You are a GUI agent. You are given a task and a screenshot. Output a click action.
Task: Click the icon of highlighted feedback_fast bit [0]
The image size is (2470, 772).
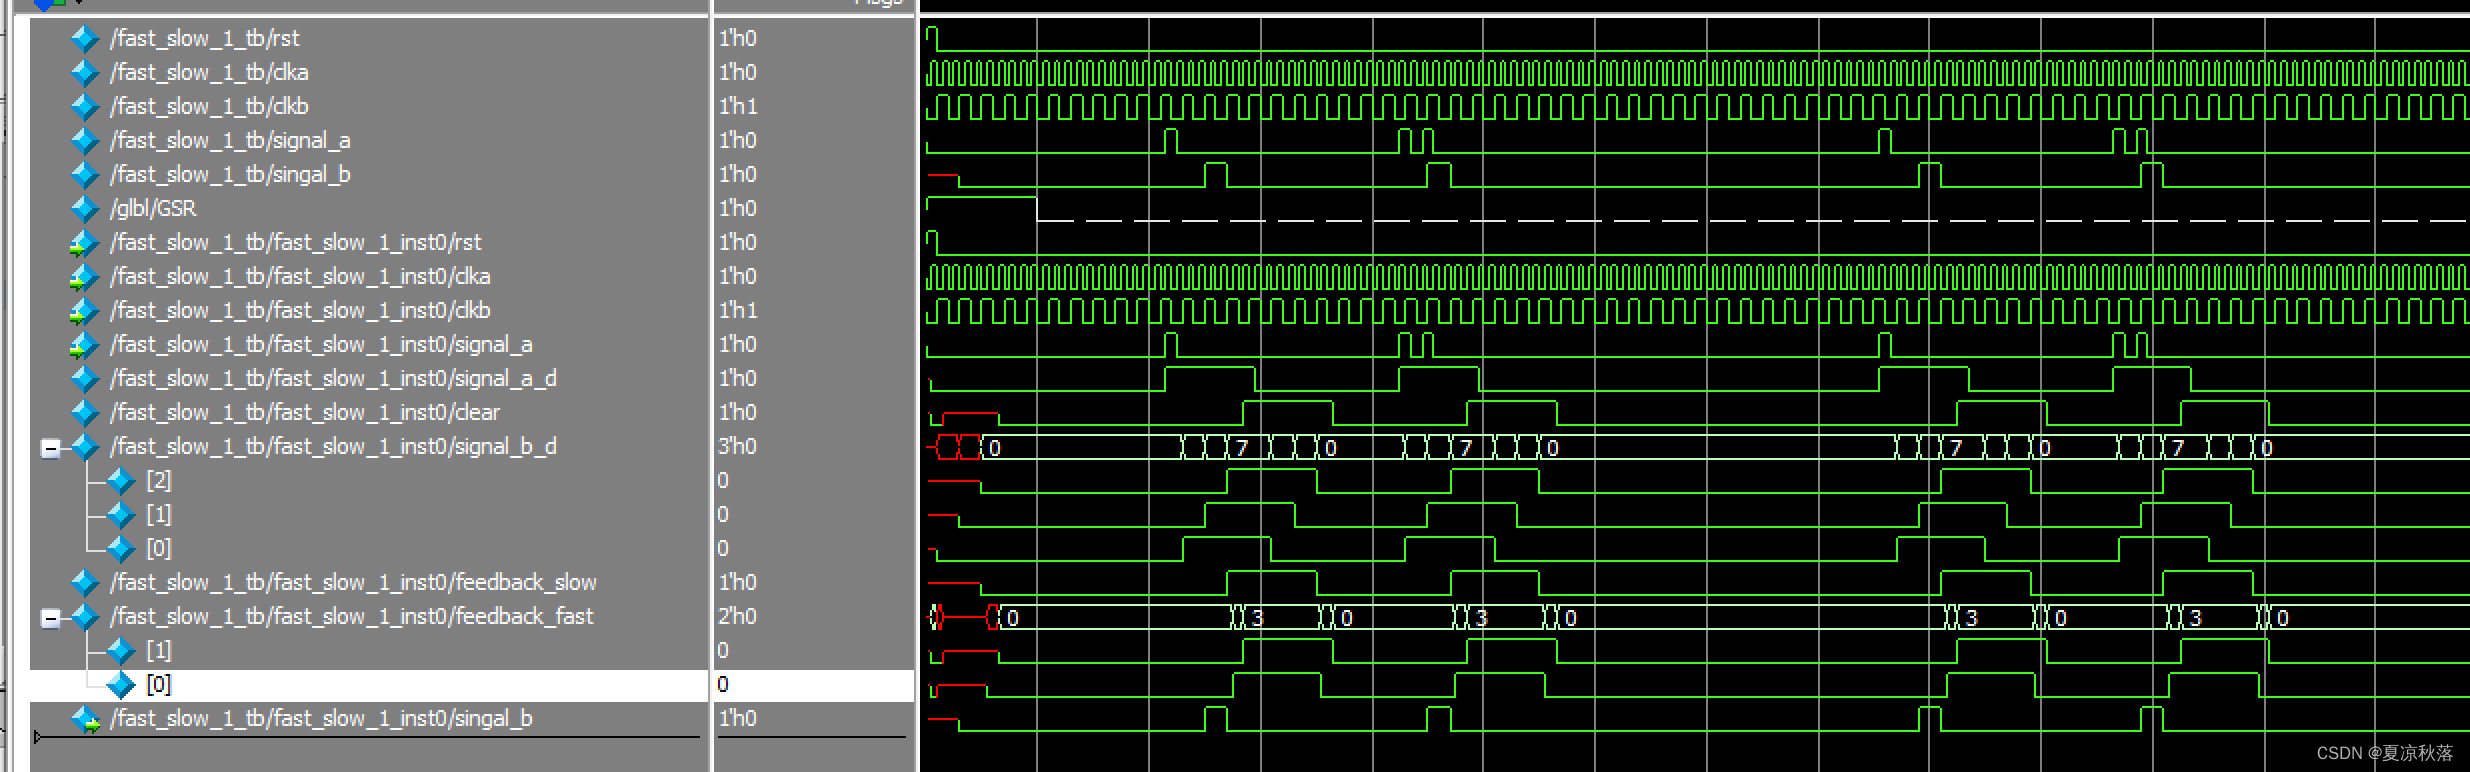pos(121,685)
